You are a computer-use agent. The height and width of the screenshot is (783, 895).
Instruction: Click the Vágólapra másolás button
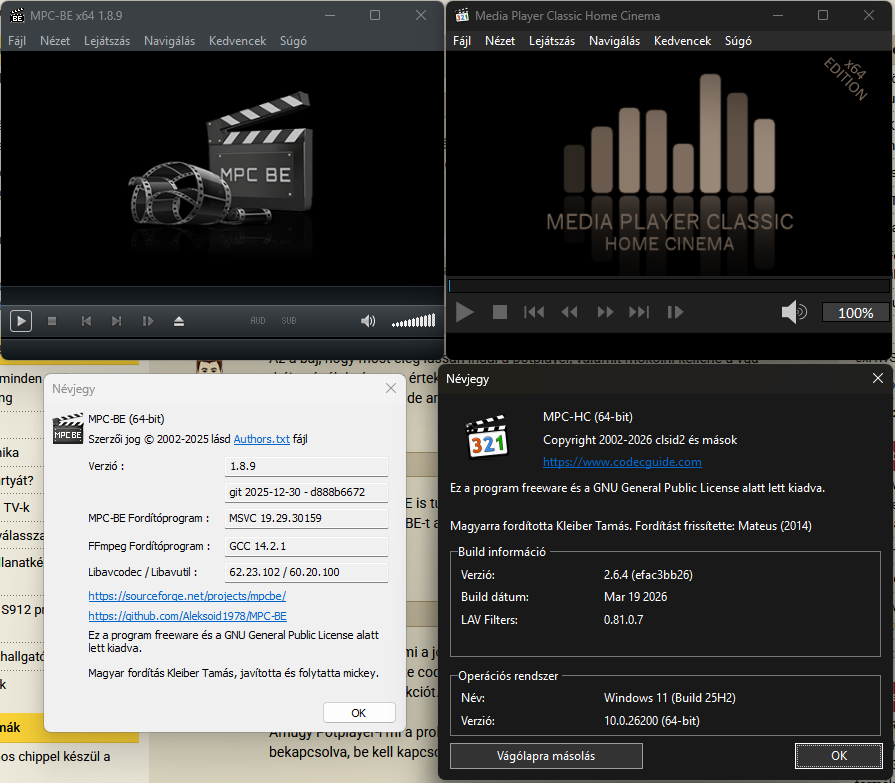point(546,756)
